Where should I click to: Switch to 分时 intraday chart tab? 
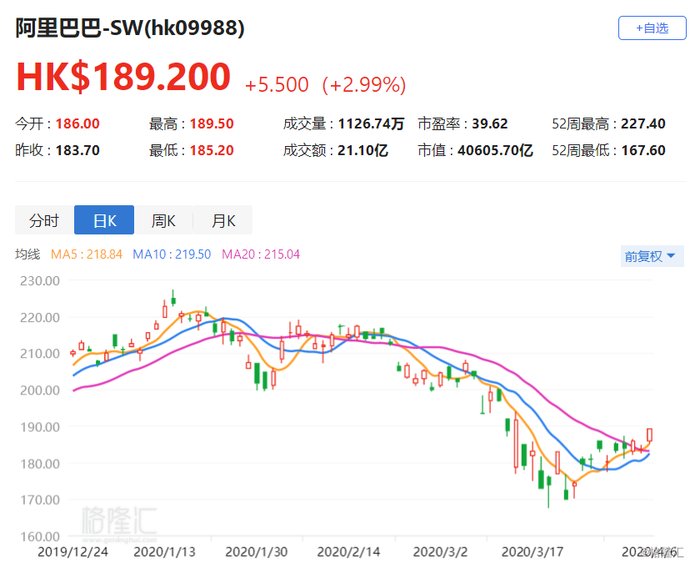(44, 220)
